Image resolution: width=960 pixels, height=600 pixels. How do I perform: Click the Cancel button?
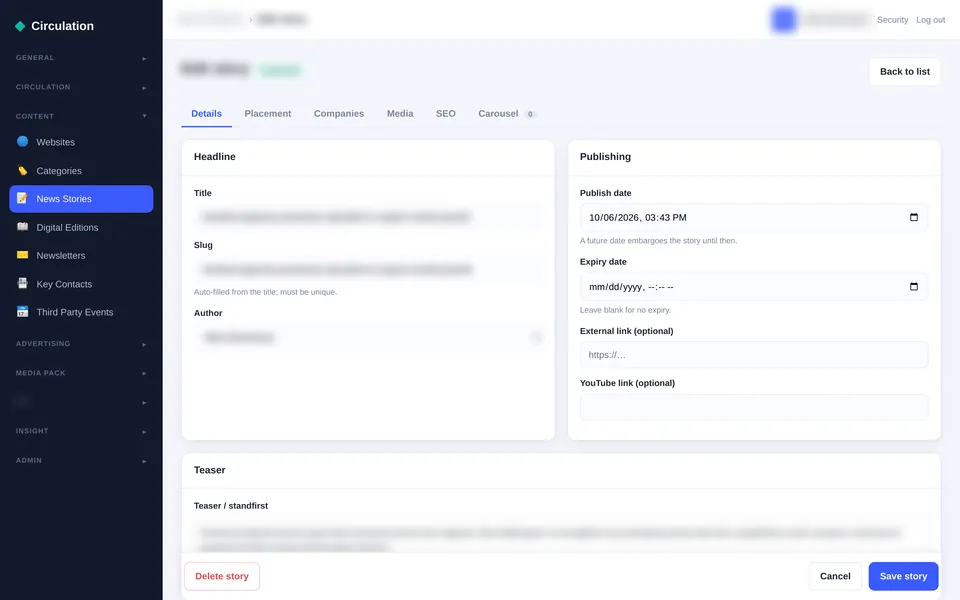click(x=835, y=576)
